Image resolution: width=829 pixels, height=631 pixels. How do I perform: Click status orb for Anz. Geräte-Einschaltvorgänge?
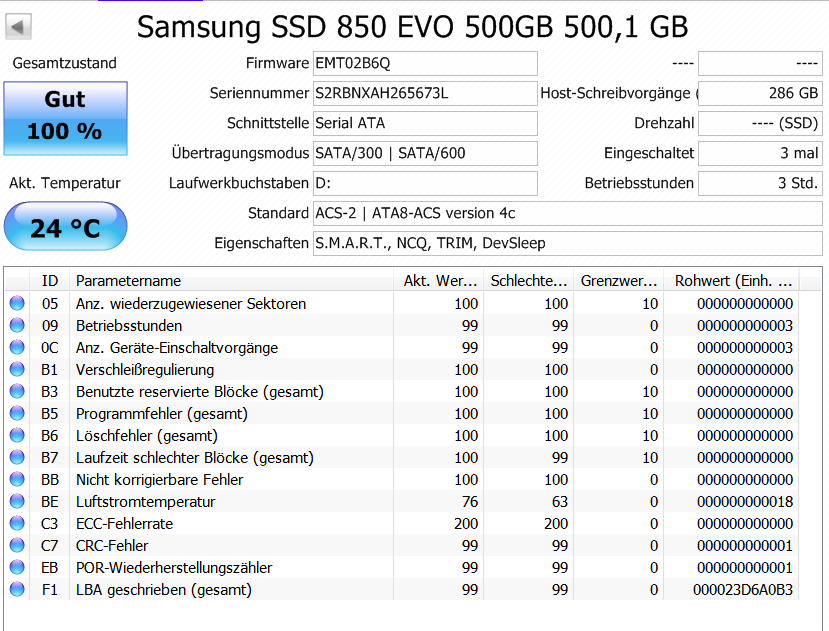coord(17,347)
